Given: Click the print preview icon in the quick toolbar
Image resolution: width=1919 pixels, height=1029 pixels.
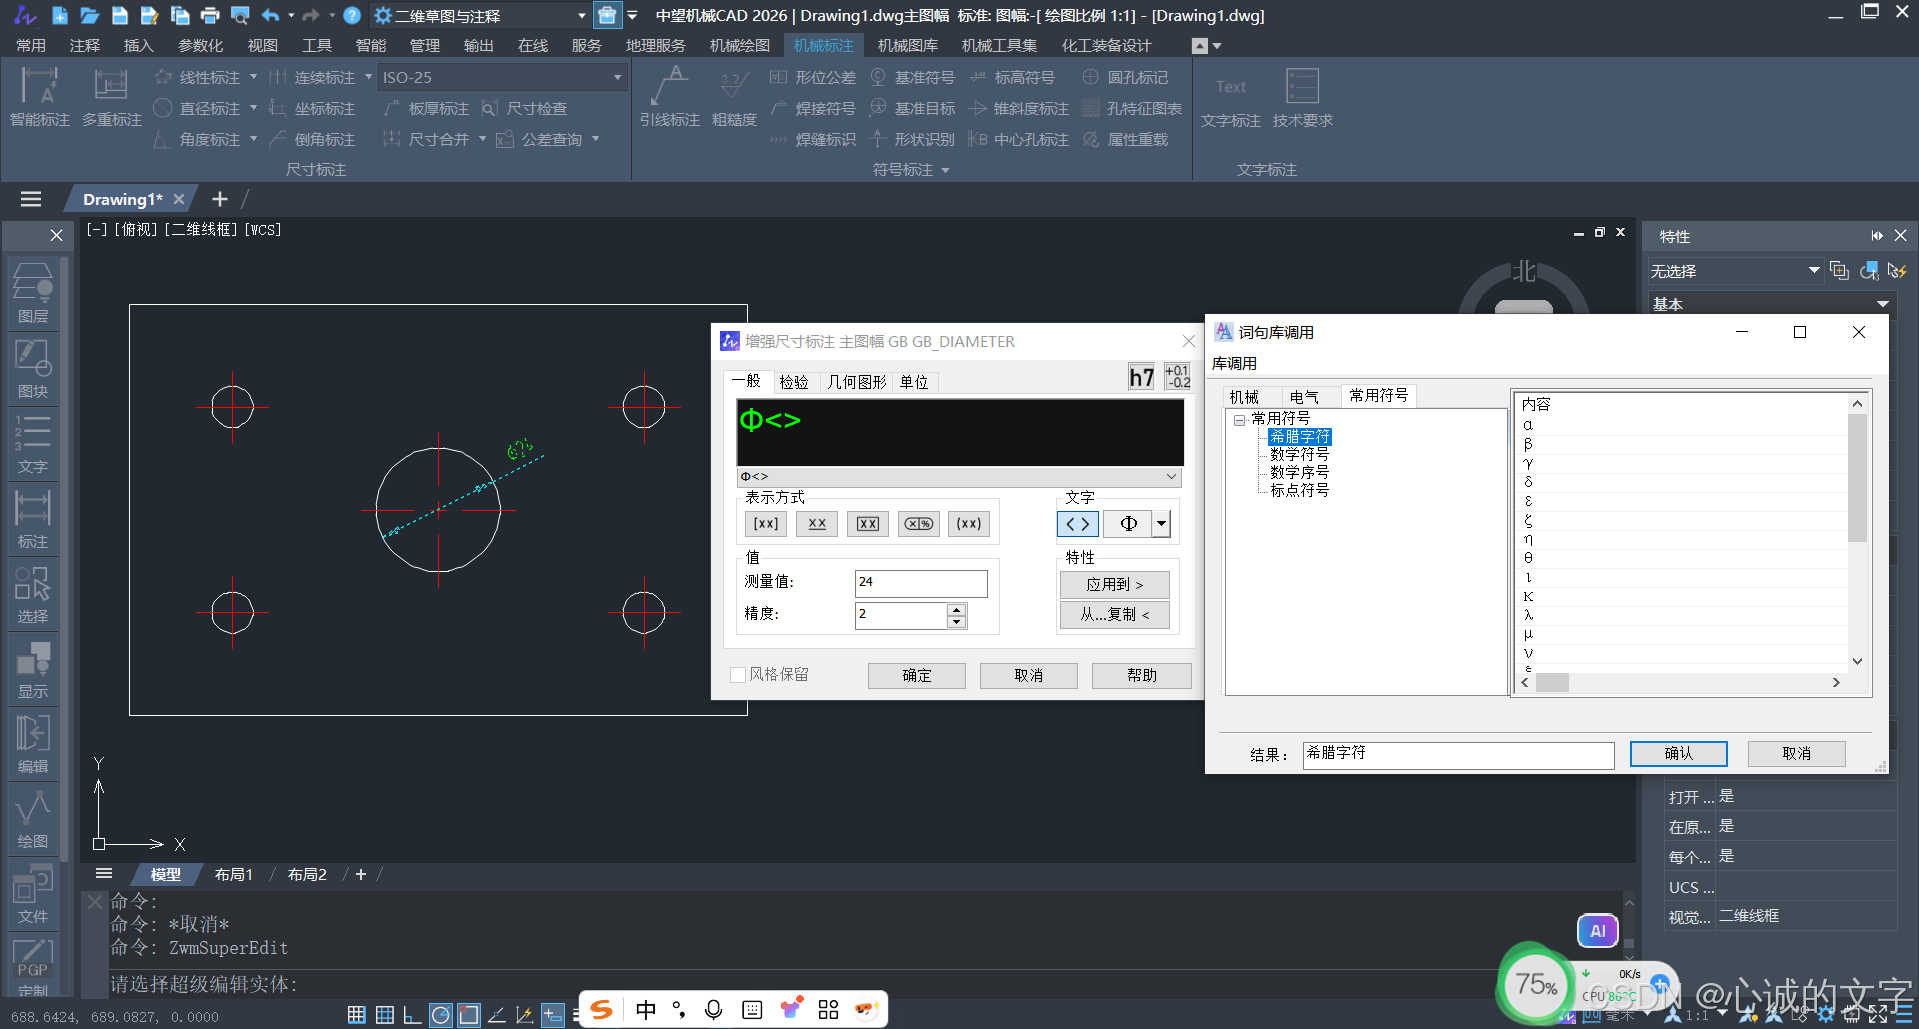Looking at the screenshot, I should 240,15.
